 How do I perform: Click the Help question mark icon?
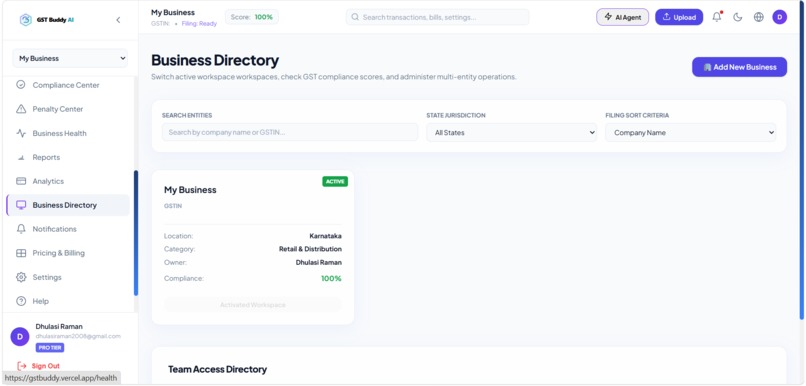pos(21,301)
